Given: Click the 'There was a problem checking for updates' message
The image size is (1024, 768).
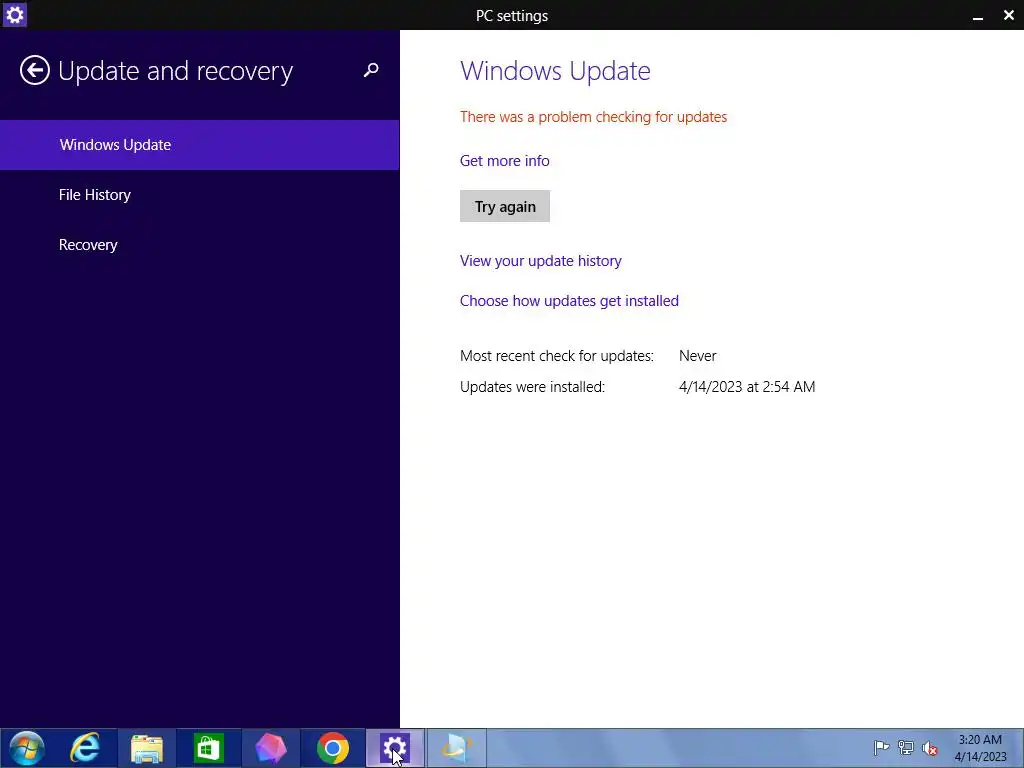Looking at the screenshot, I should point(594,117).
